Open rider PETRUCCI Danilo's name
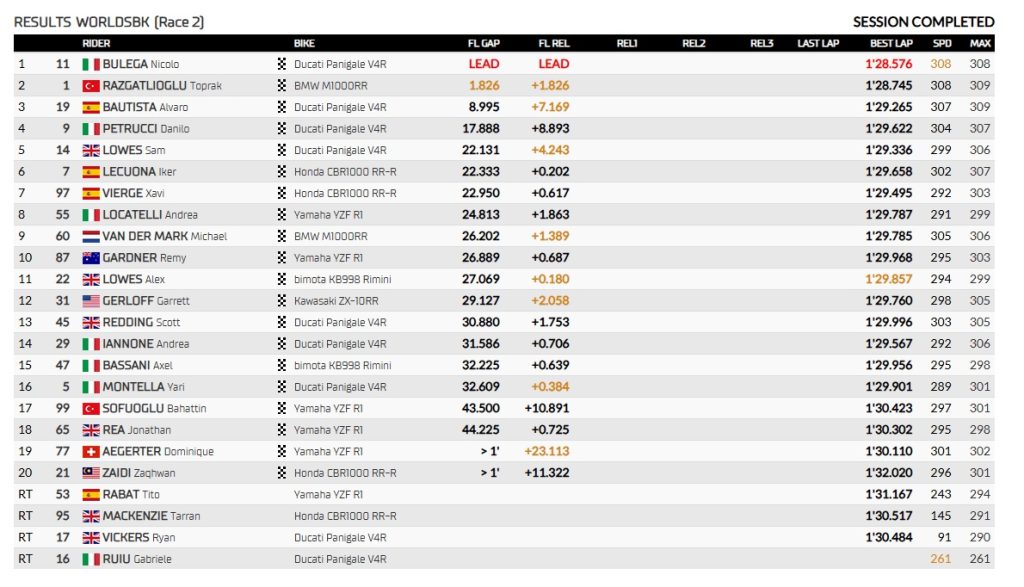The width and height of the screenshot is (1024, 587). (x=145, y=129)
